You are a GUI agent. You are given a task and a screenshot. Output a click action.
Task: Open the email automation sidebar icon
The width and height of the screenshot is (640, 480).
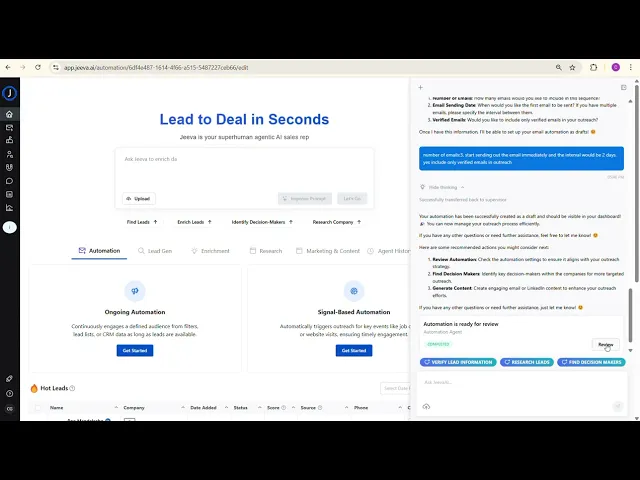(9, 128)
